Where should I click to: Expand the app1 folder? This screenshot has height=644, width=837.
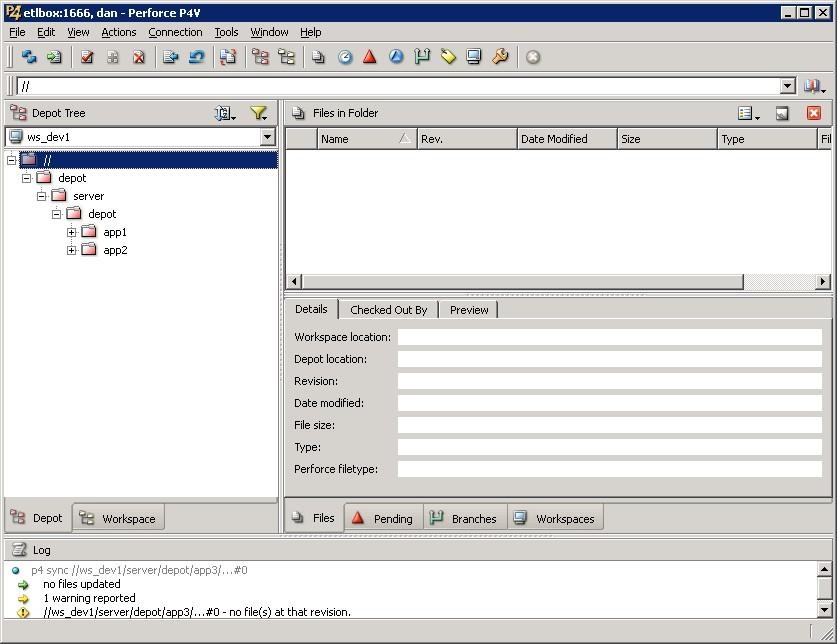click(72, 232)
